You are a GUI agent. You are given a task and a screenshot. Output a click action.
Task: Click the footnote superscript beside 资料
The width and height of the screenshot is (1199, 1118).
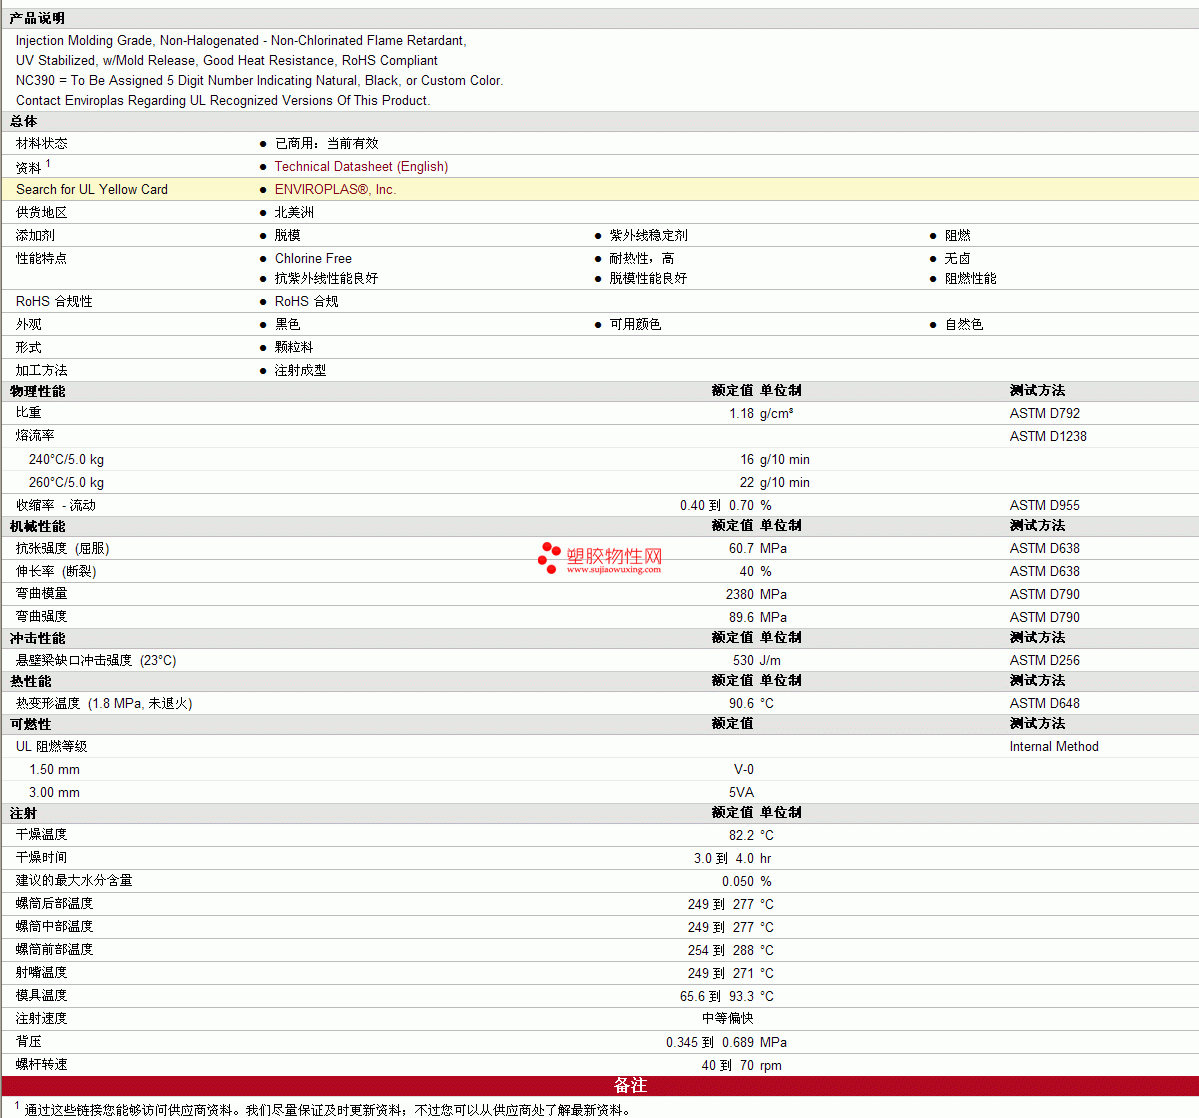48,164
